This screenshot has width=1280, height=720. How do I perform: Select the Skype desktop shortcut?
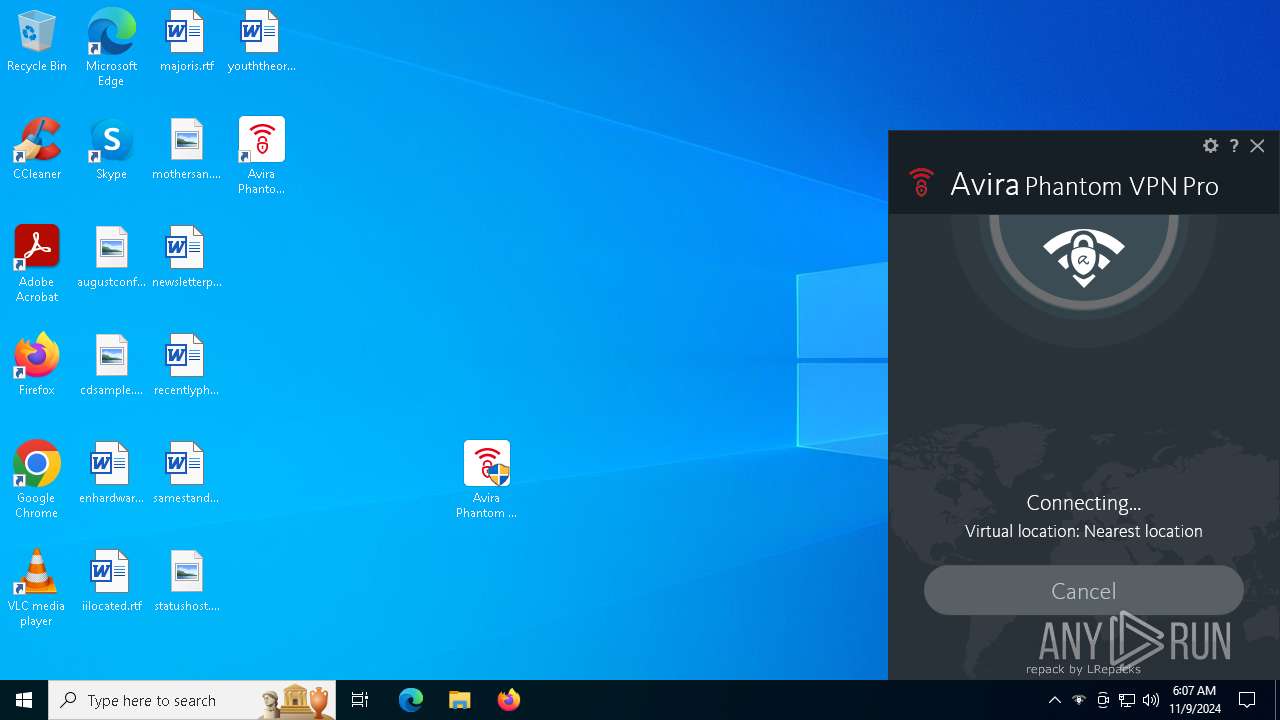point(111,150)
